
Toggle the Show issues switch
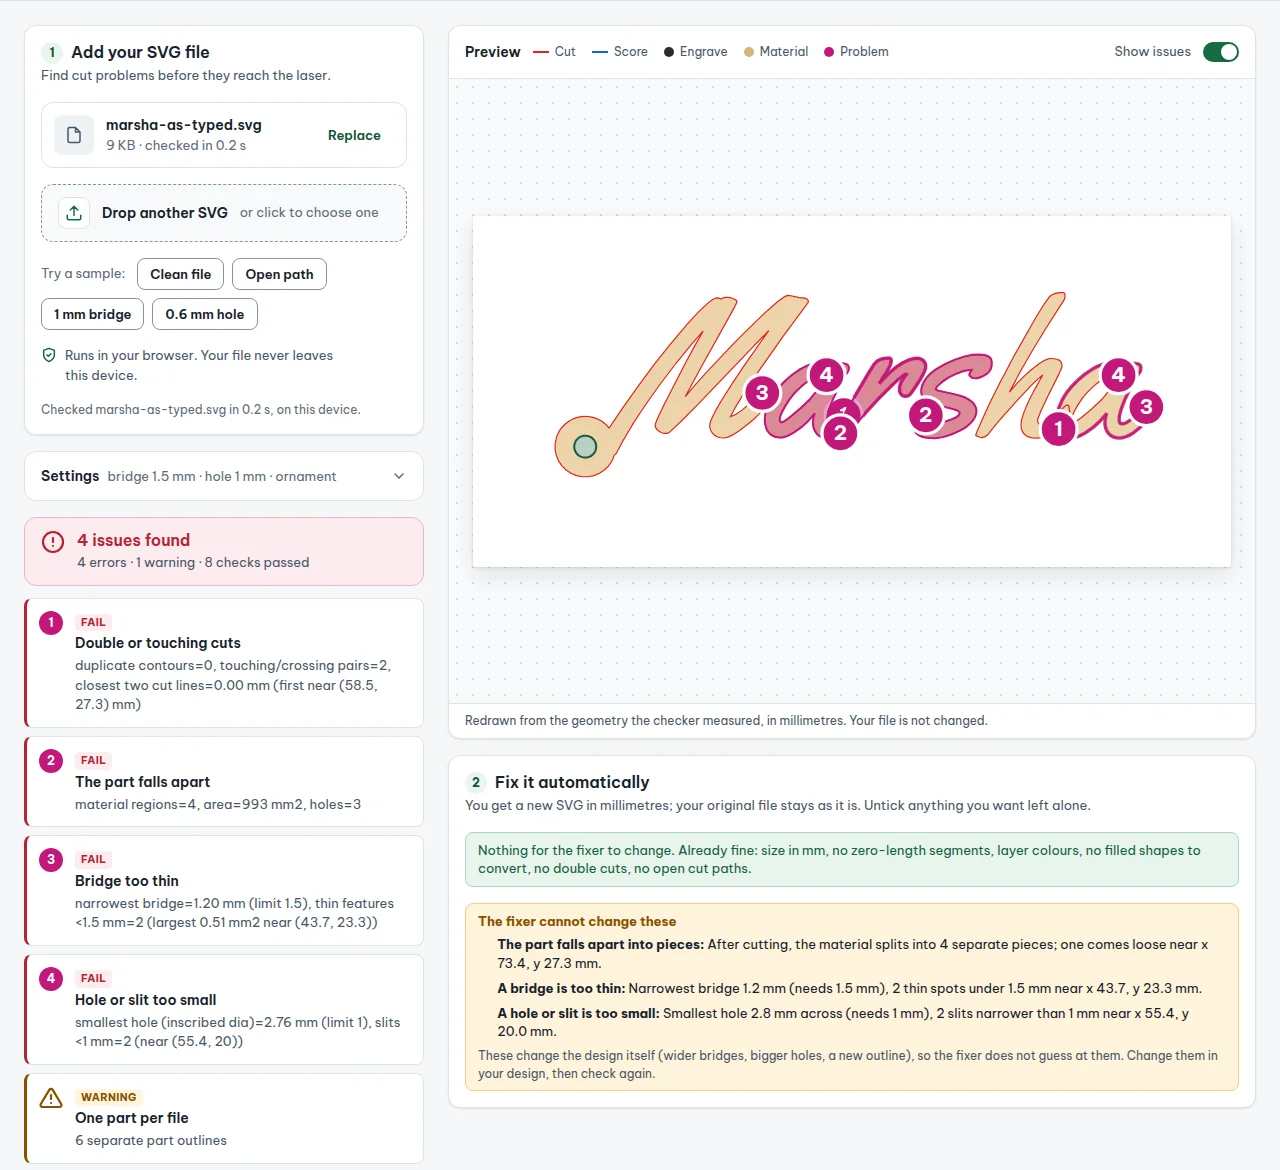pos(1221,52)
